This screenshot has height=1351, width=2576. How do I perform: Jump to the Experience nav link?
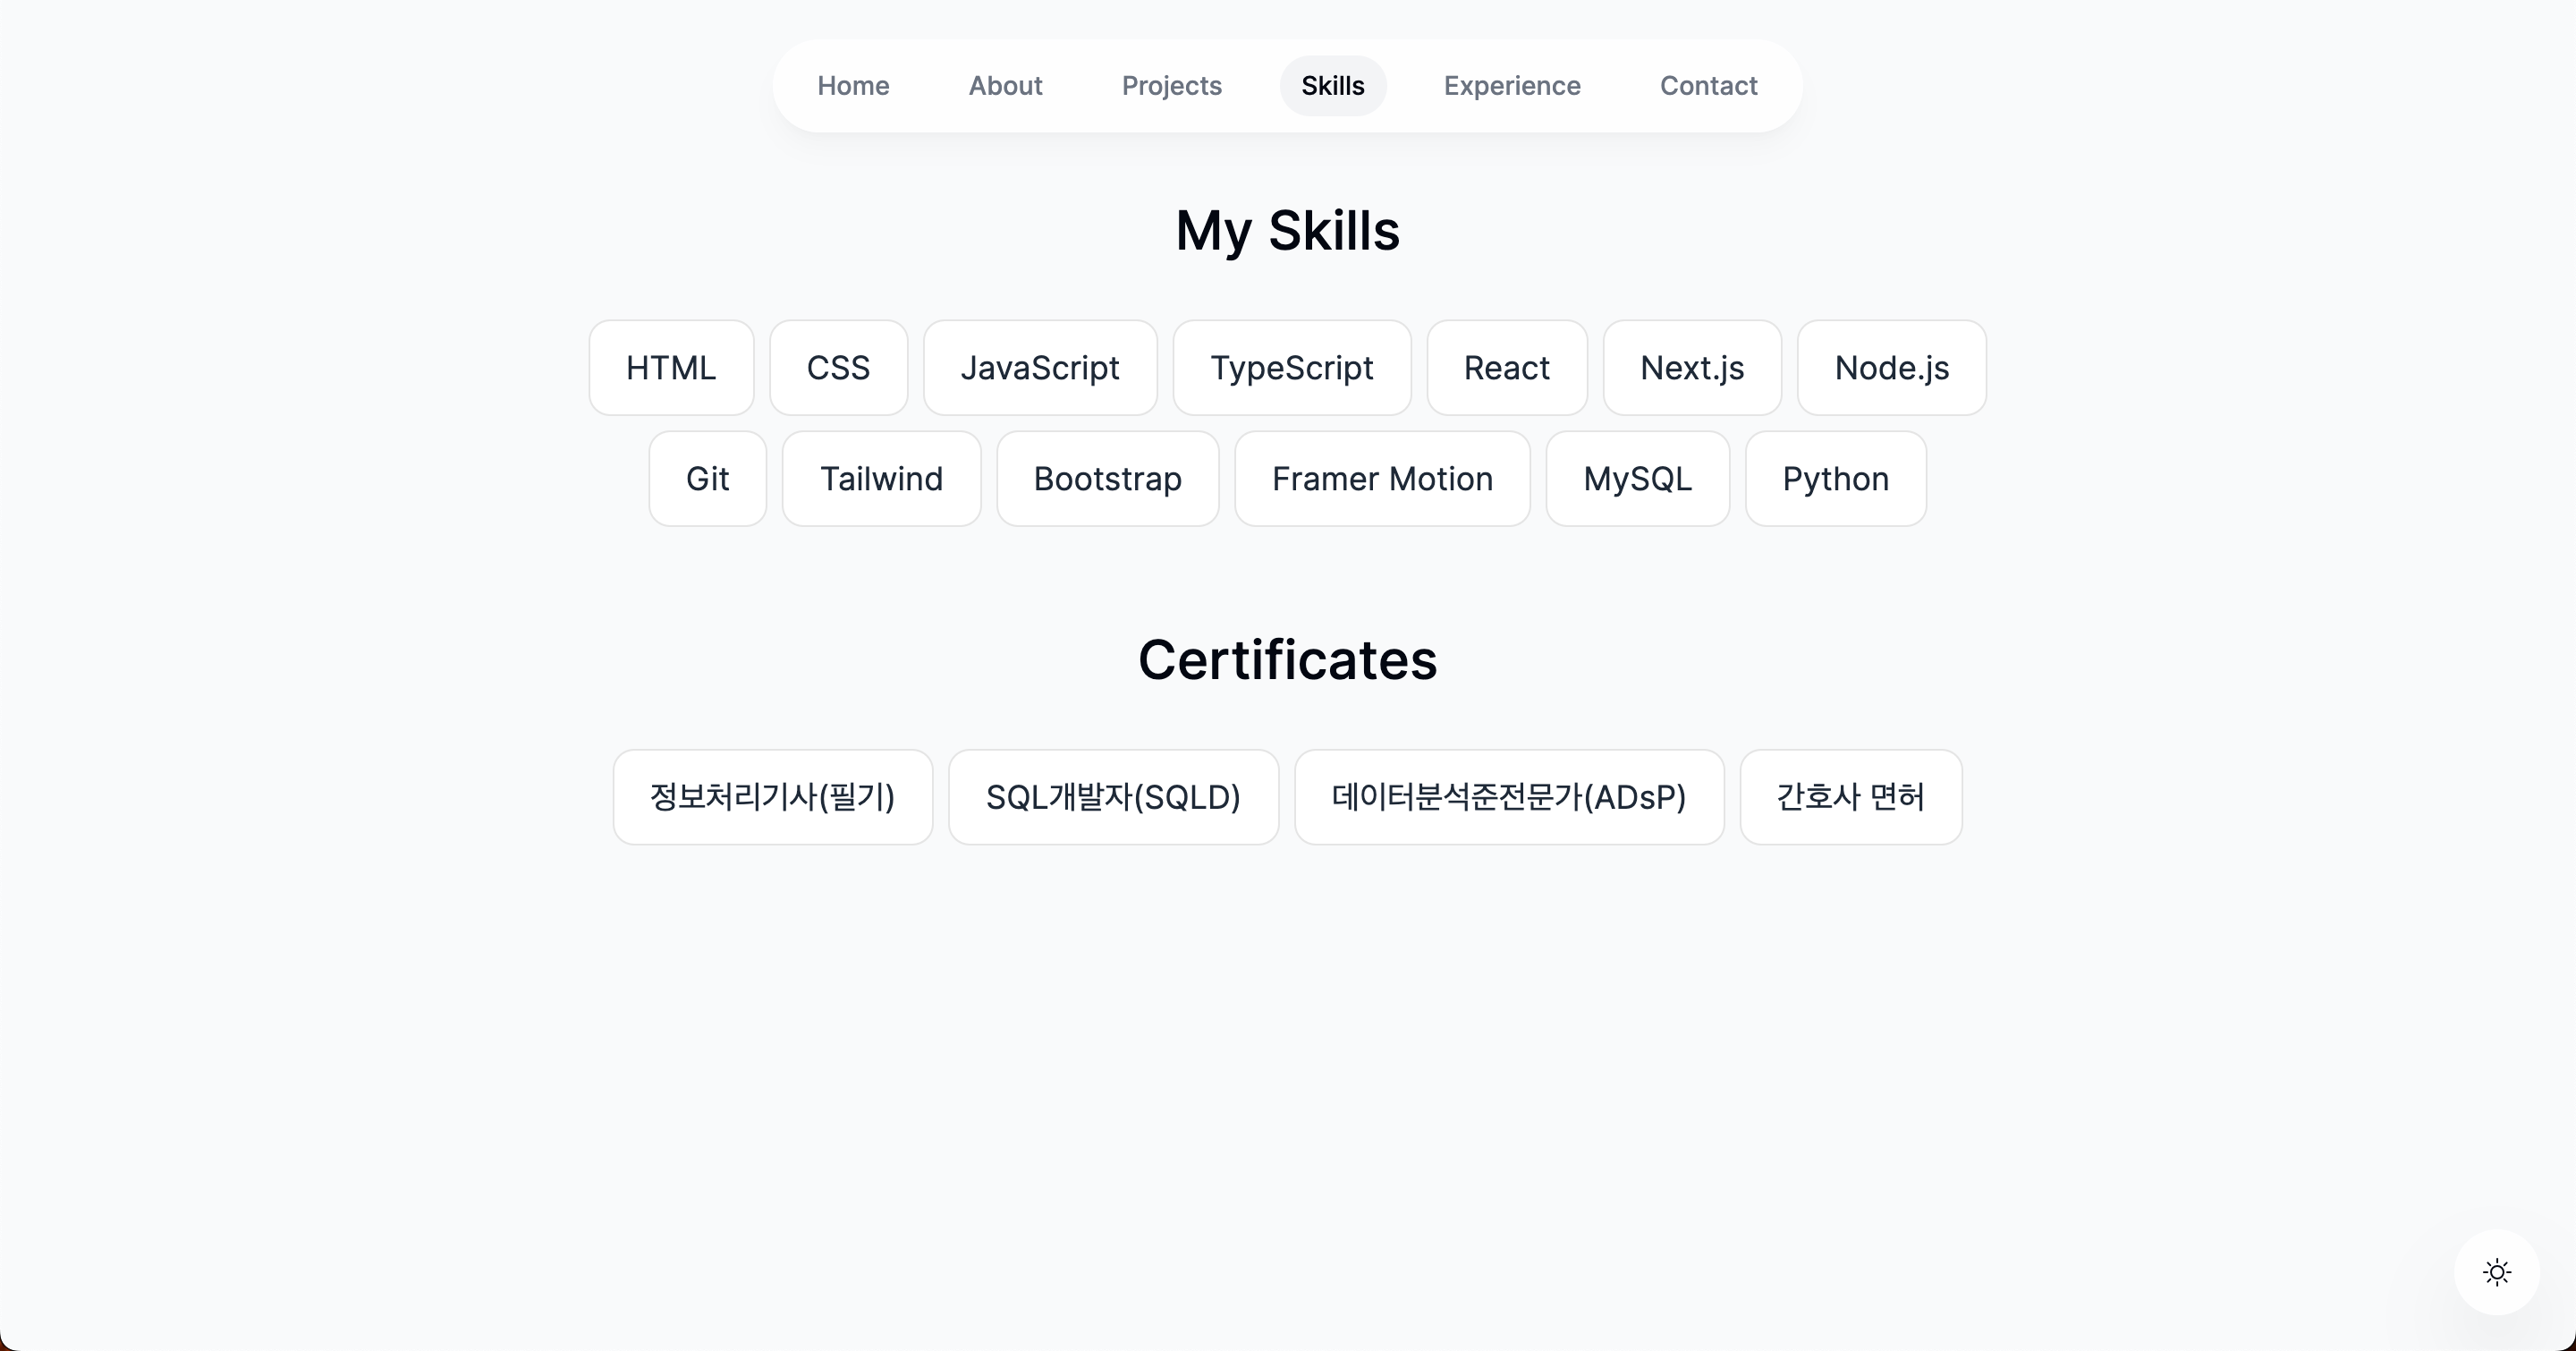(x=1511, y=86)
